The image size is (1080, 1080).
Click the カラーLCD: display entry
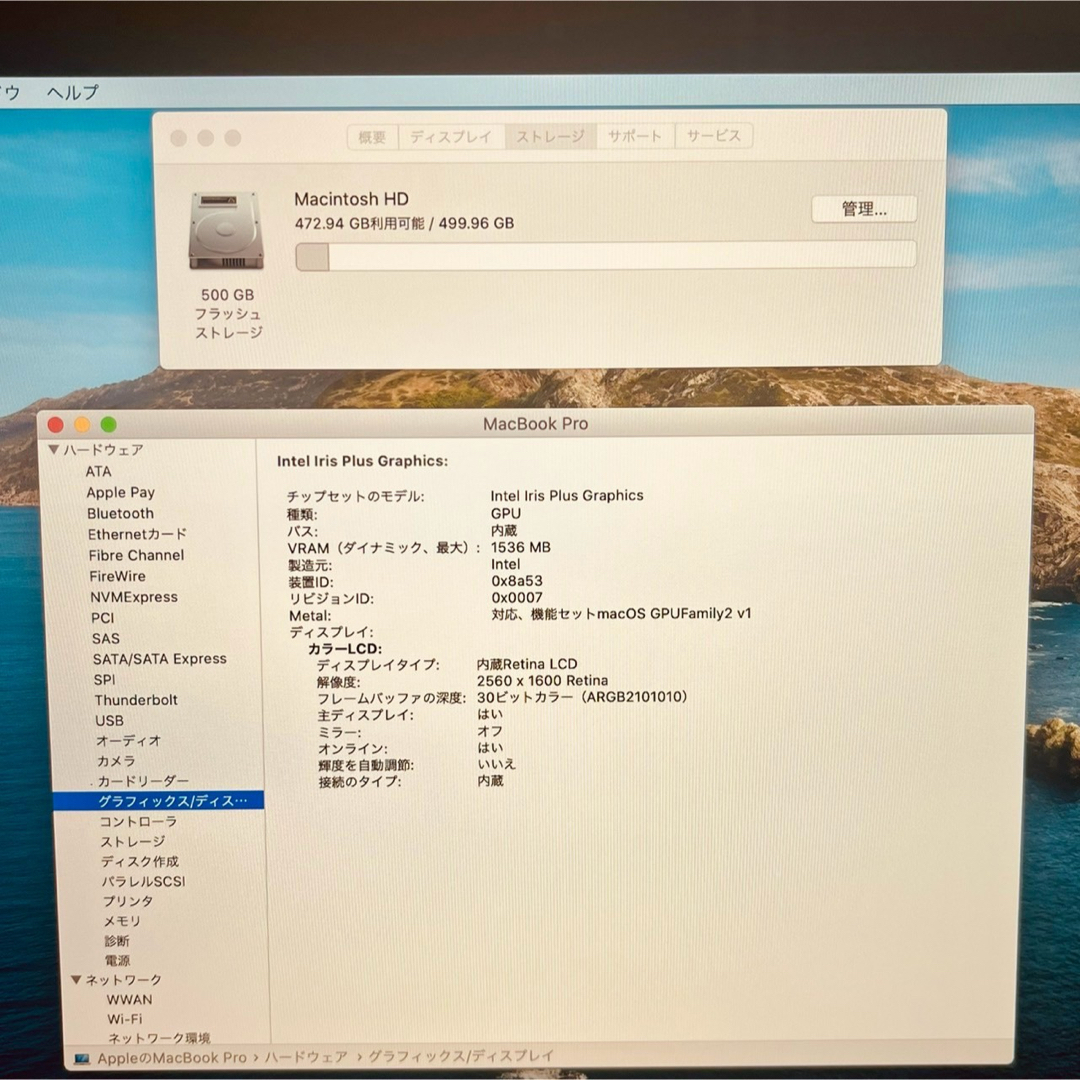click(x=344, y=648)
